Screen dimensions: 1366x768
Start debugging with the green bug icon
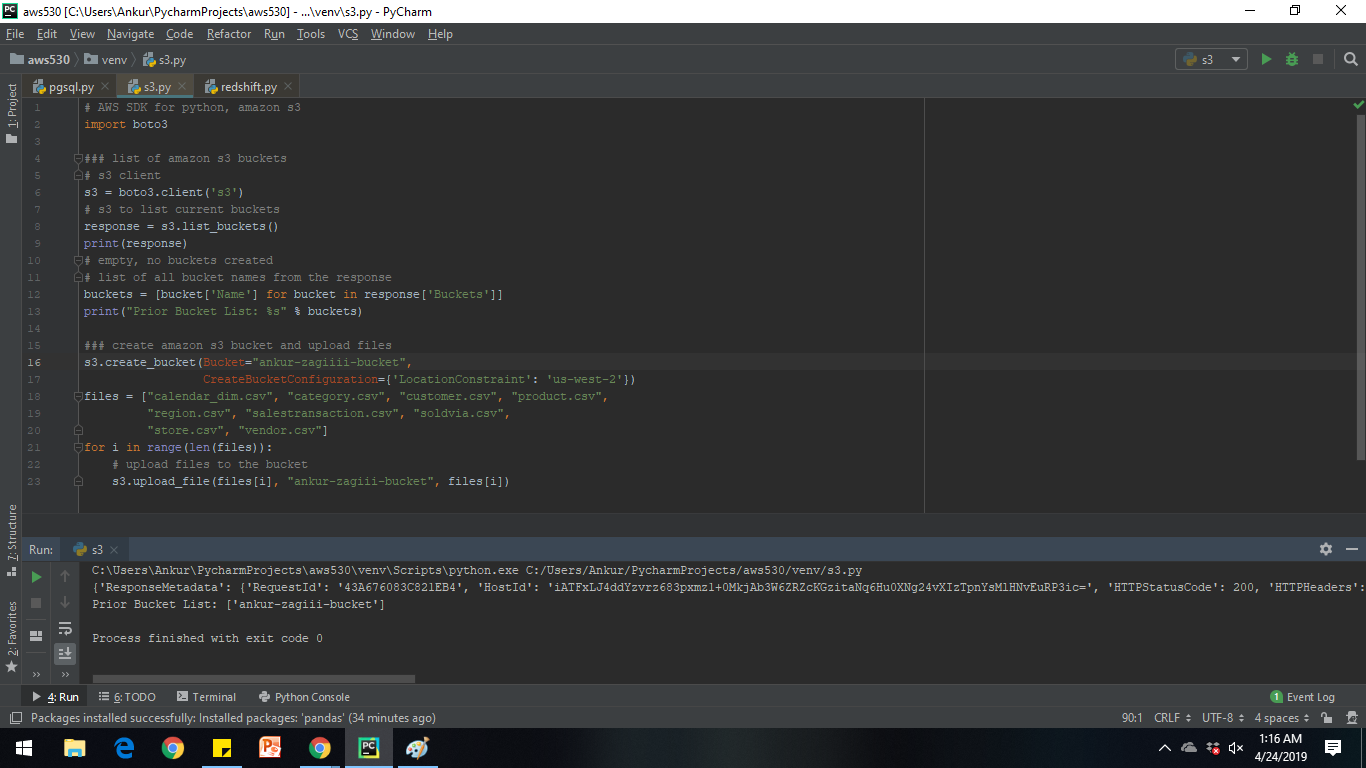[x=1292, y=59]
